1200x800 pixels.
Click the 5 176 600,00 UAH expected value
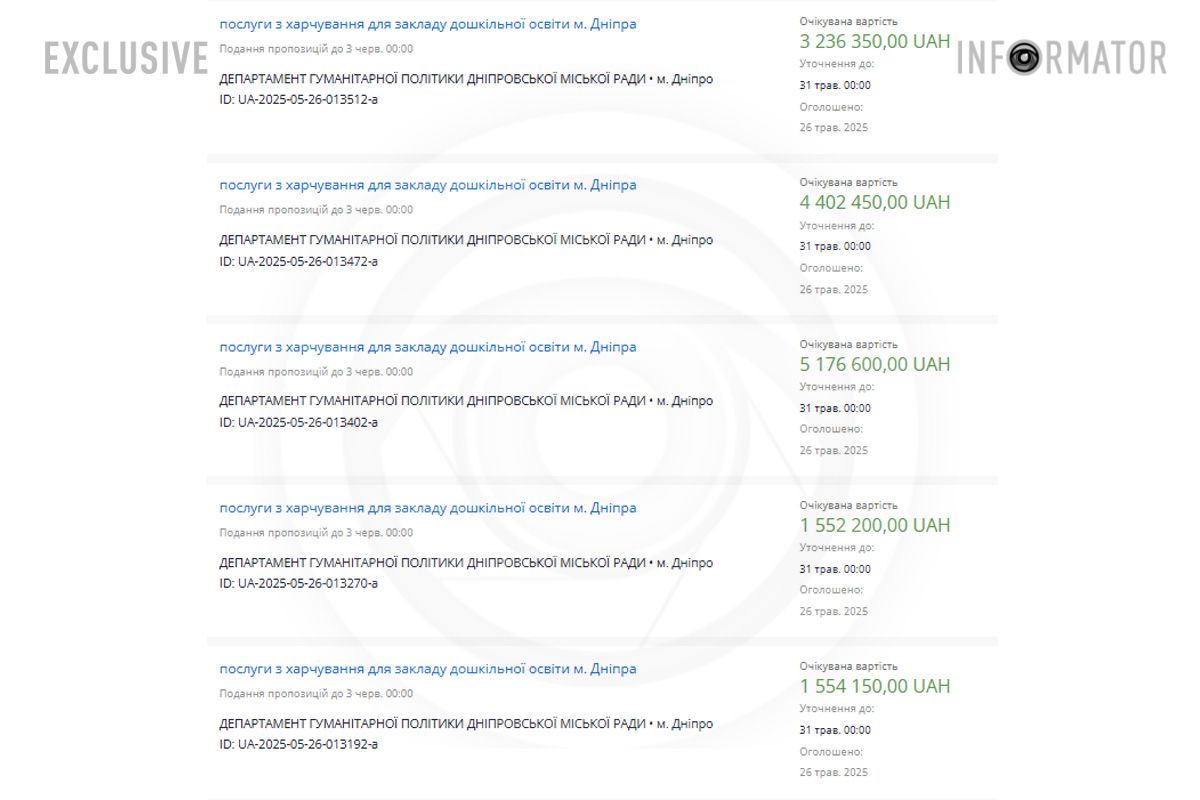pyautogui.click(x=874, y=364)
